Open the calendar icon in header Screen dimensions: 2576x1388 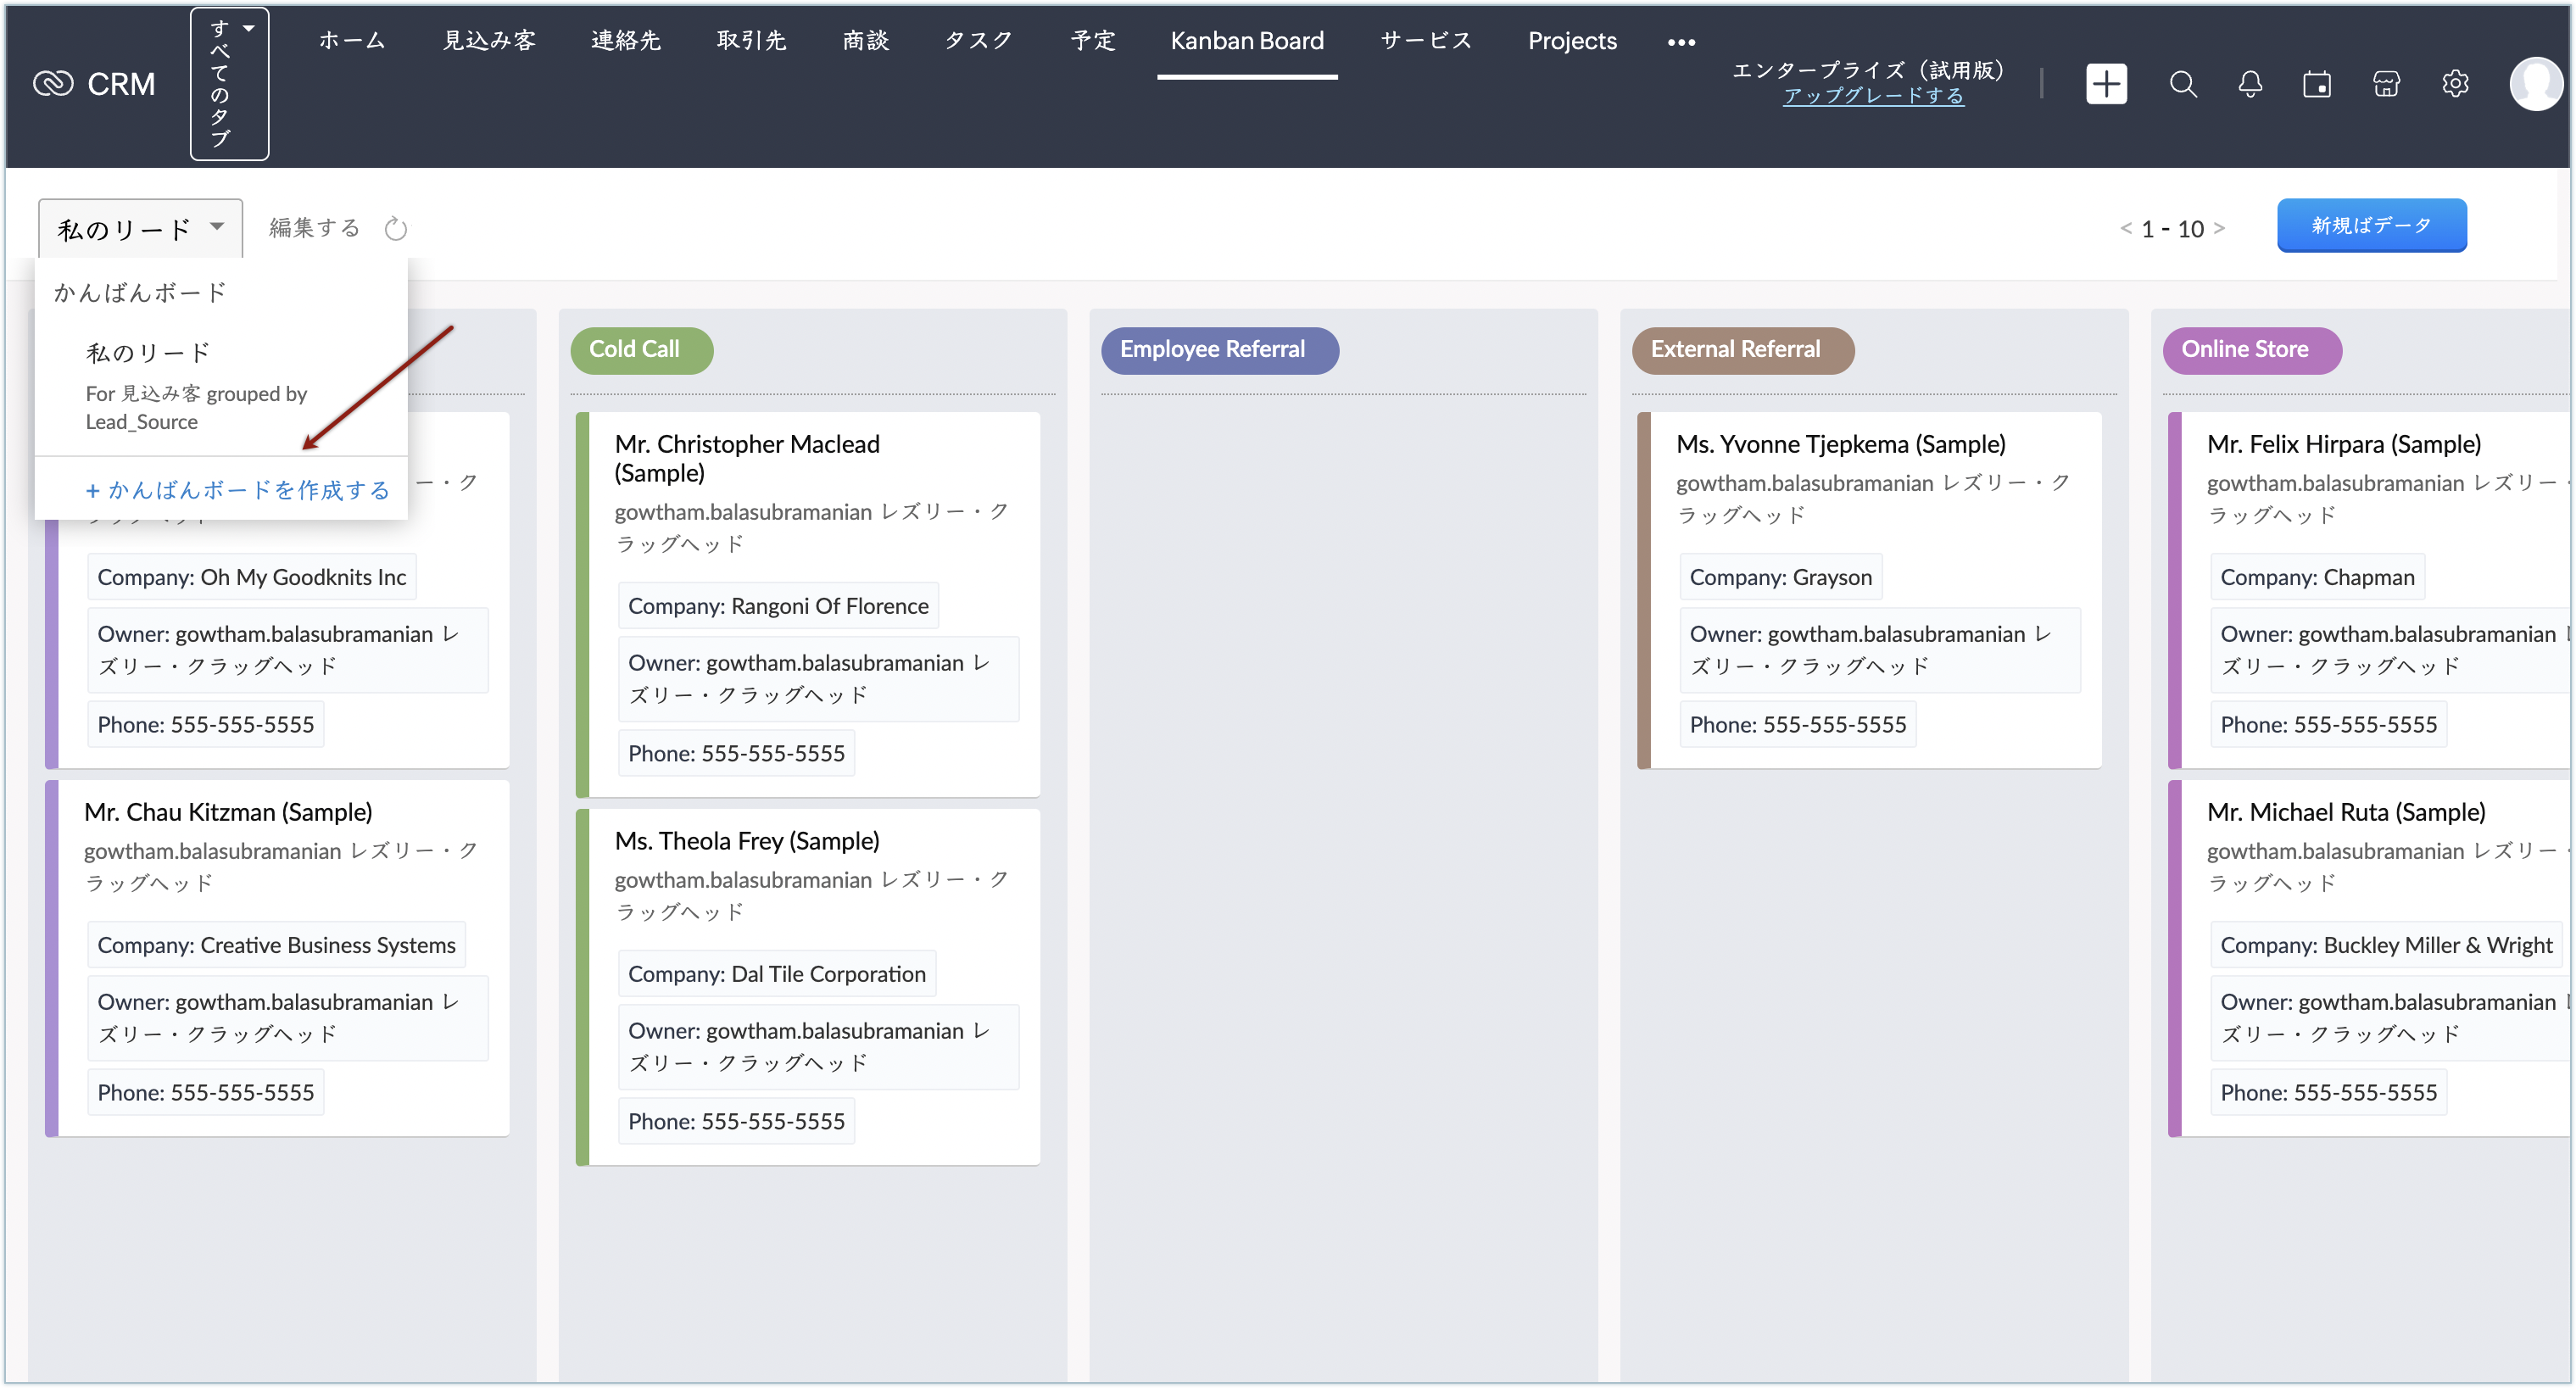click(2317, 84)
